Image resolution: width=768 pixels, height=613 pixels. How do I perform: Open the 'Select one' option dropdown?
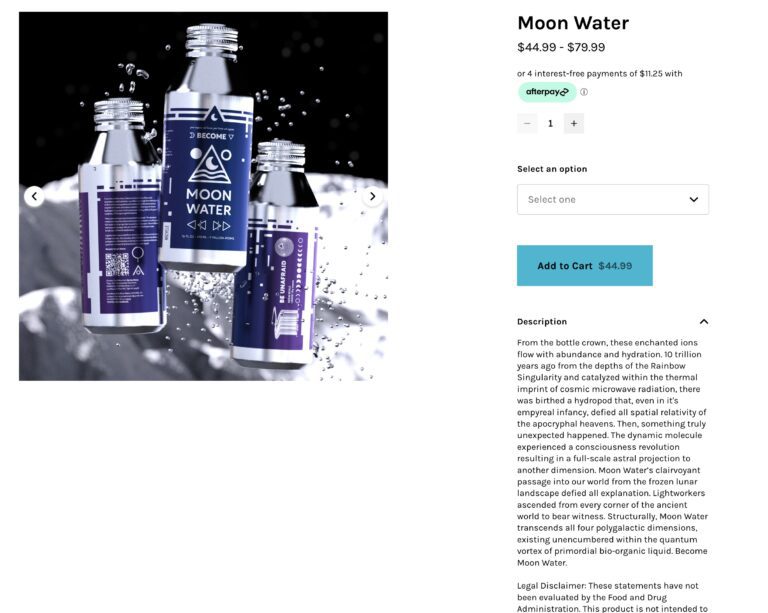(613, 199)
